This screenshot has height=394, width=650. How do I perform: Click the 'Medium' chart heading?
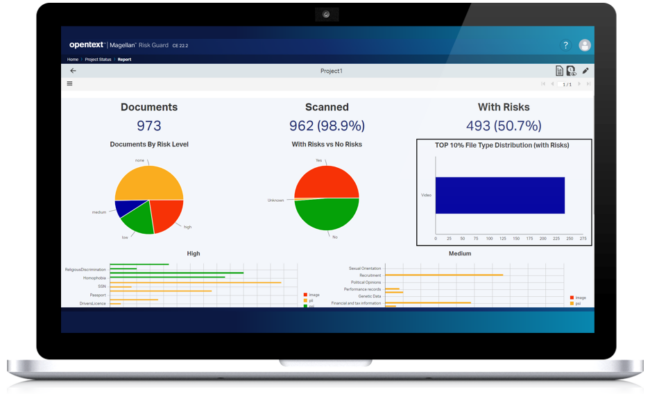[460, 253]
